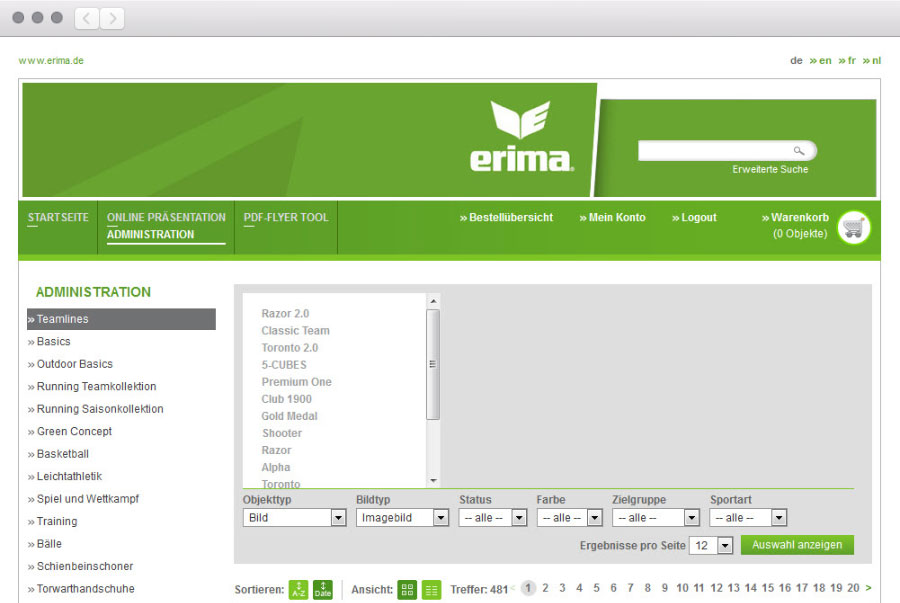Expand the Farbe dropdown
Screen dimensions: 900x603
click(x=569, y=518)
